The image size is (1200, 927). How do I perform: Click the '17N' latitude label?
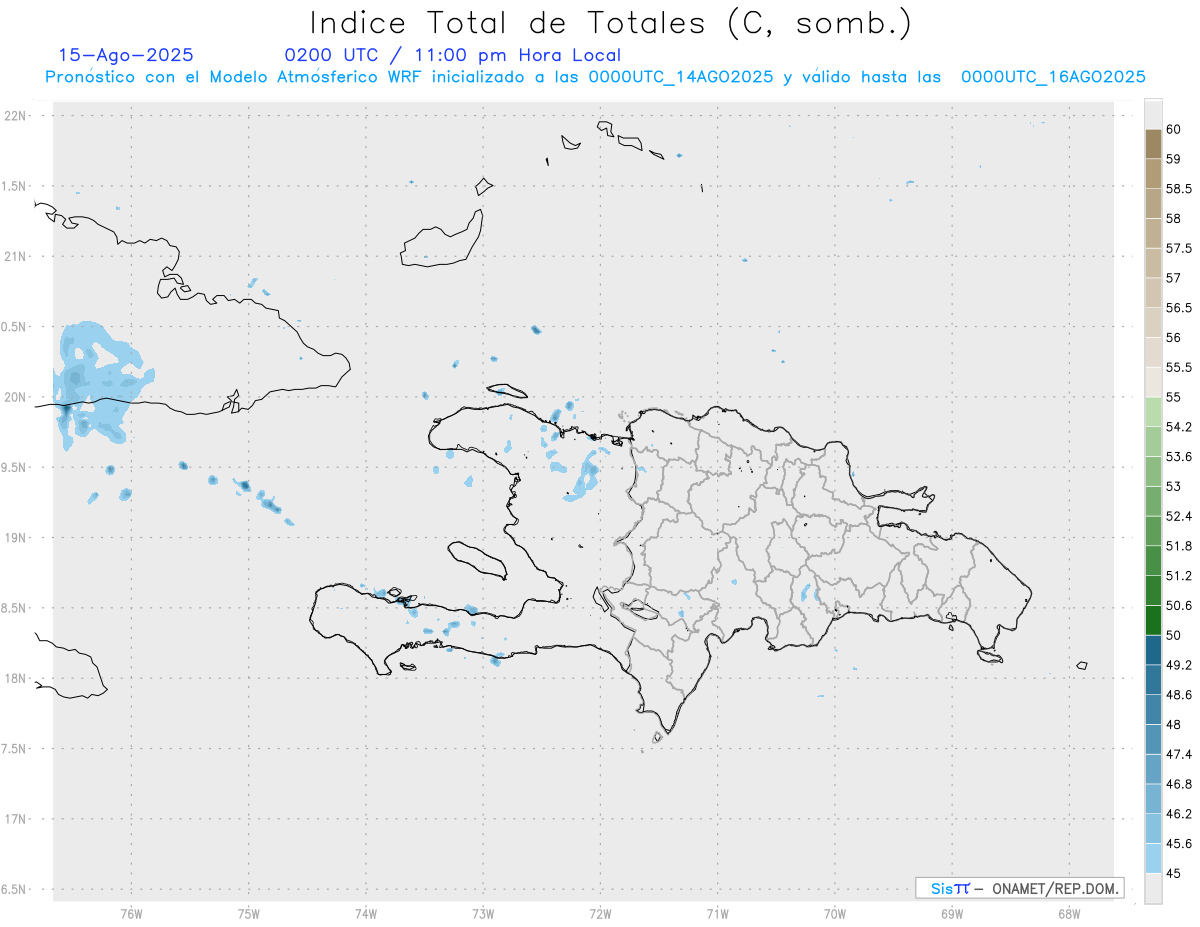[x=15, y=819]
